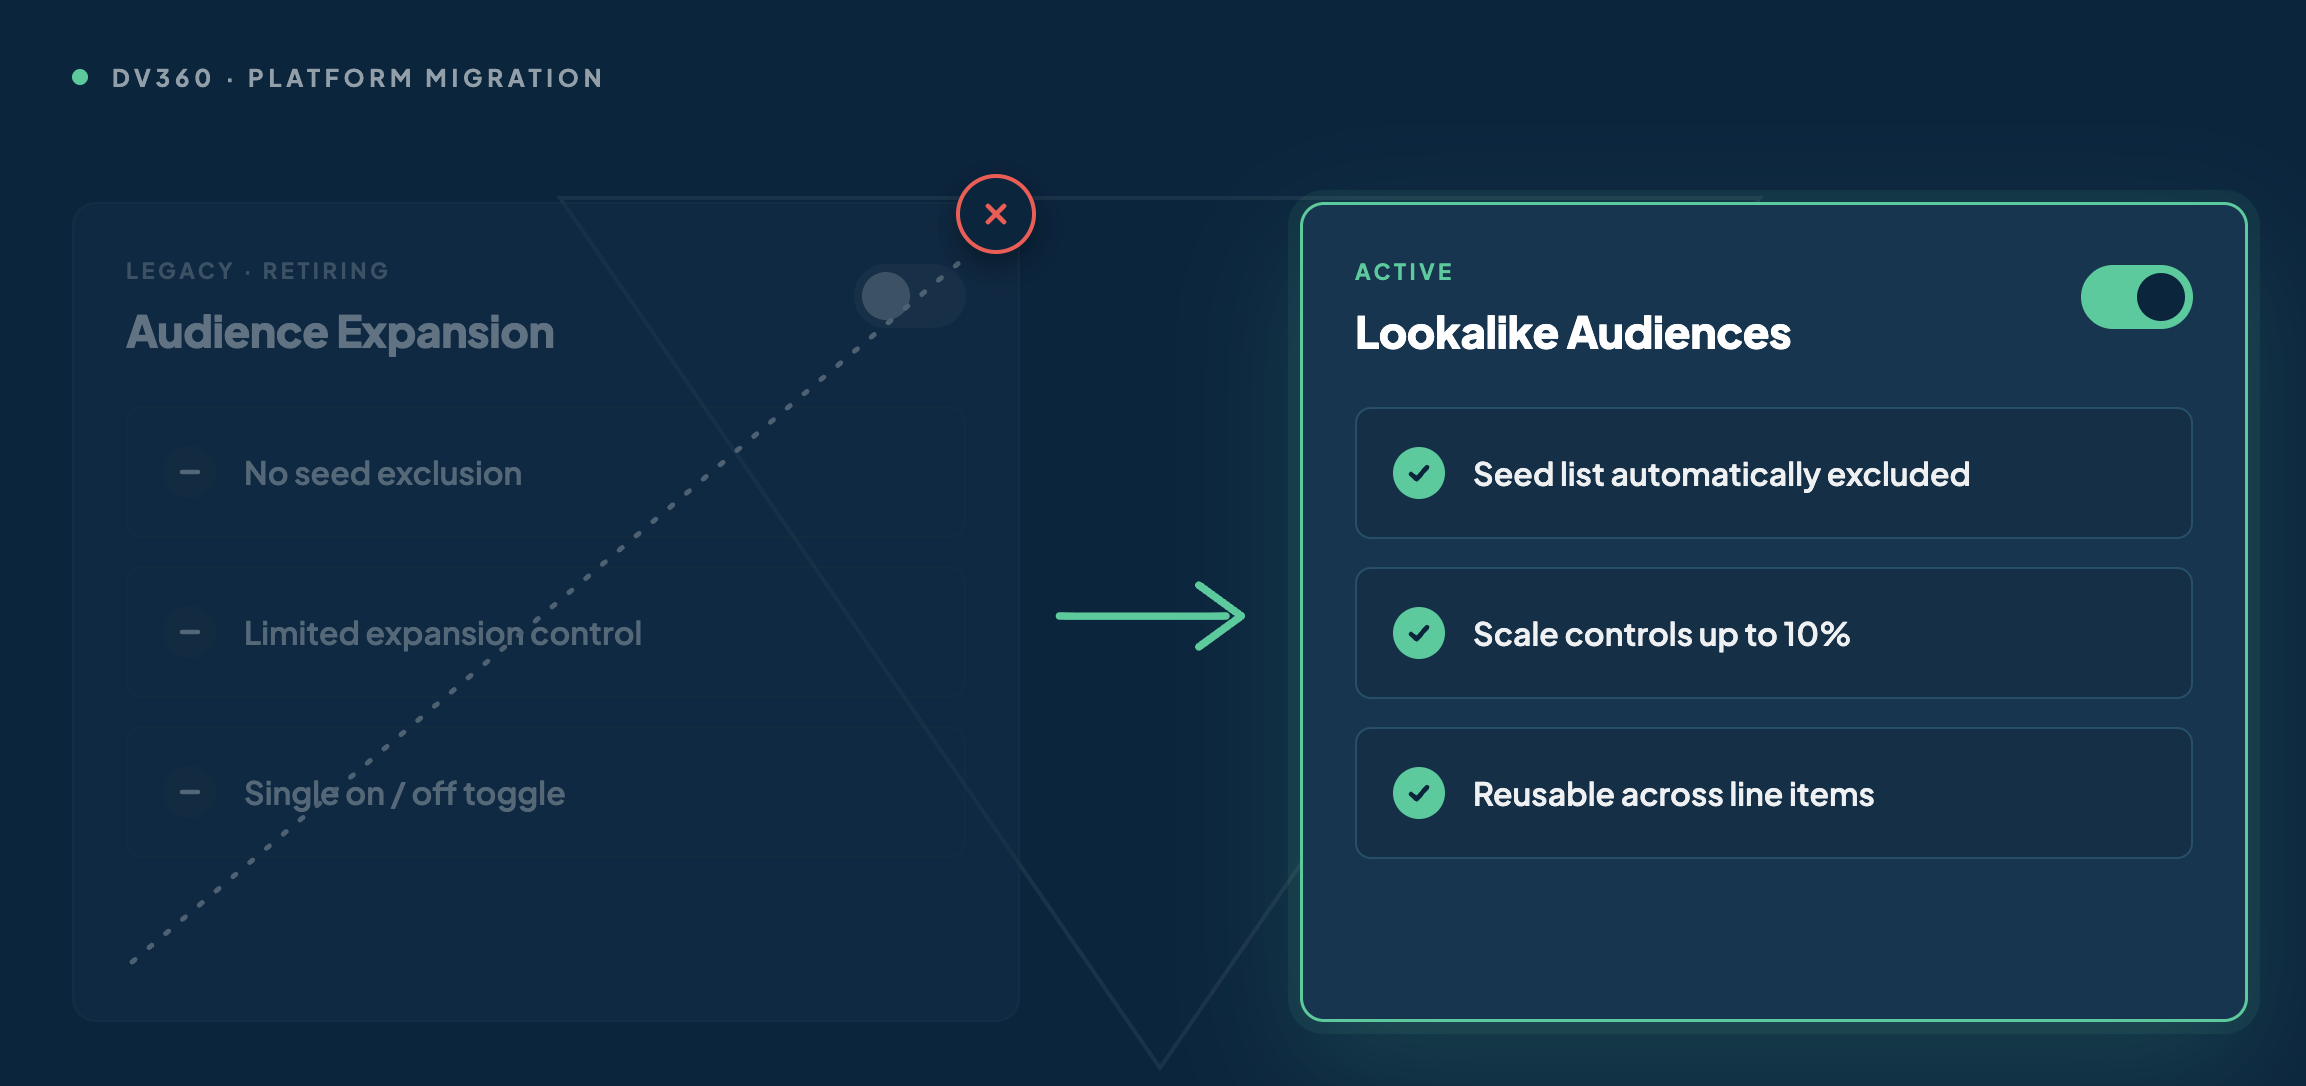Click minus icon beside No seed exclusion
This screenshot has height=1086, width=2306.
click(x=190, y=473)
